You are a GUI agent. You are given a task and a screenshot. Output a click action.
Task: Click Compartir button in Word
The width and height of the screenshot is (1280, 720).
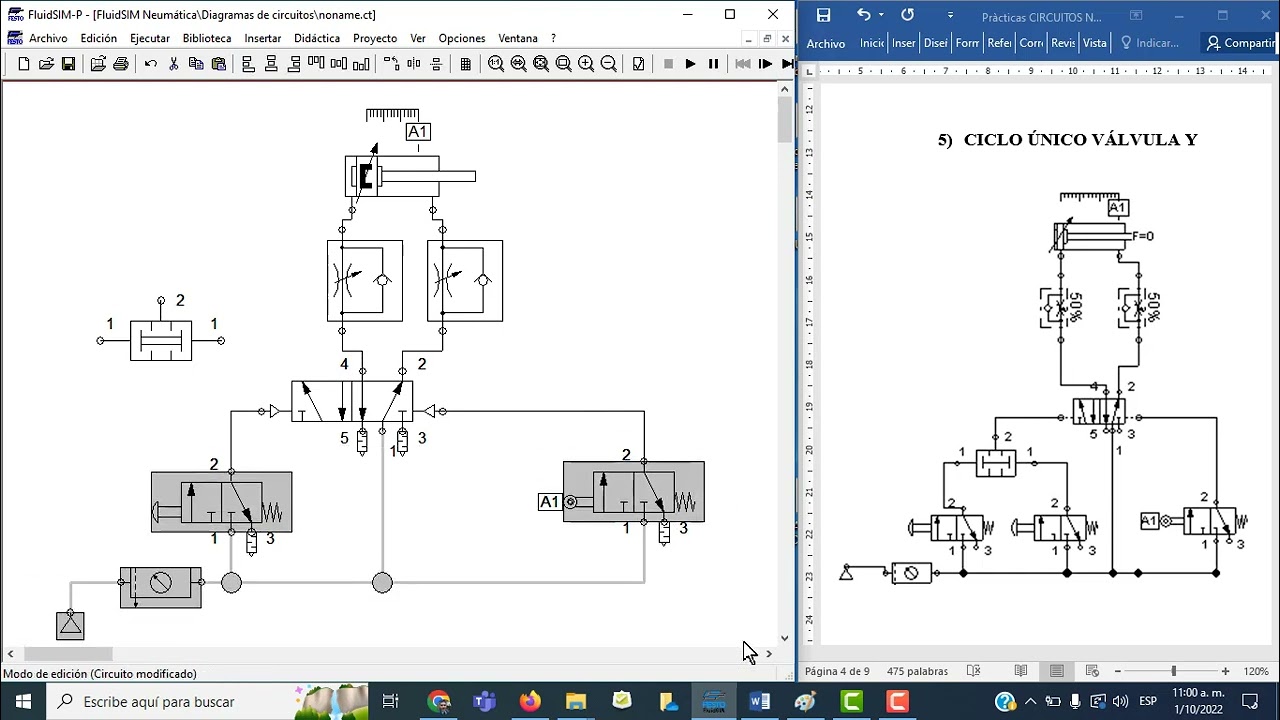(1240, 43)
